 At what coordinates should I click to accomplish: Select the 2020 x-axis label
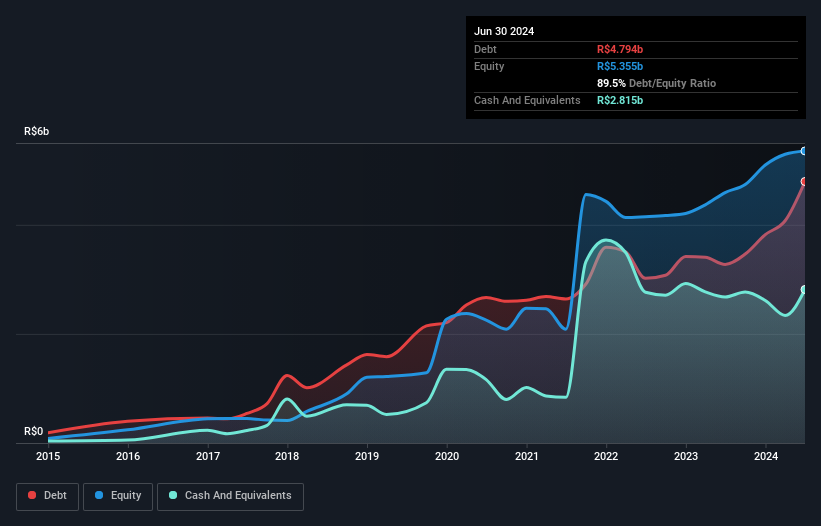coord(447,456)
